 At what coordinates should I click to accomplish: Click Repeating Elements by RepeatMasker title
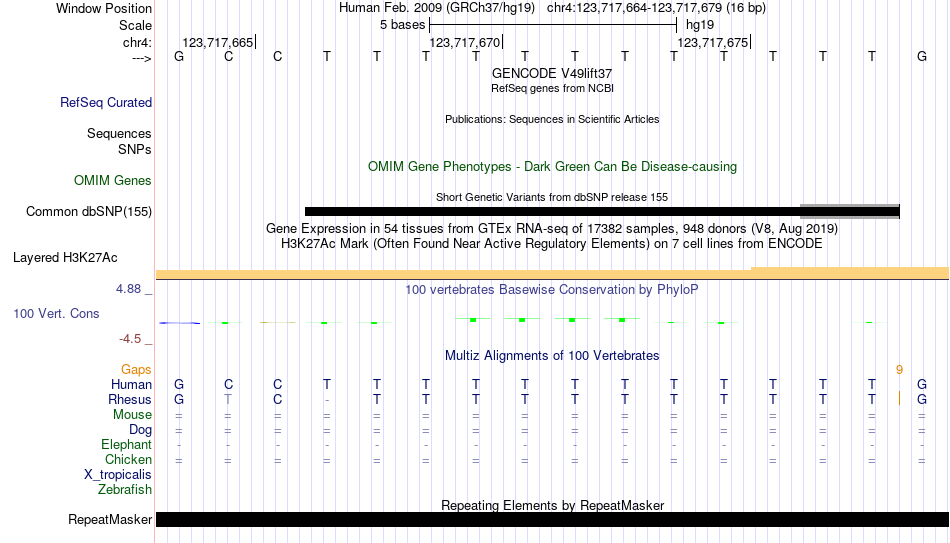pos(552,505)
